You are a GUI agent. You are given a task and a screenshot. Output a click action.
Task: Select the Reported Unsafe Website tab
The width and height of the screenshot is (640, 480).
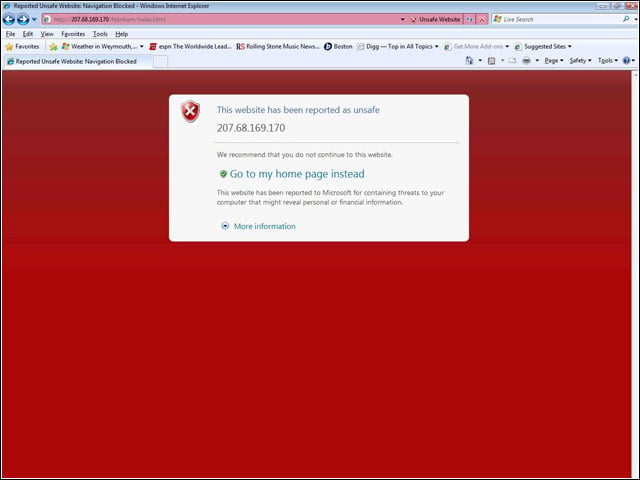coord(78,61)
